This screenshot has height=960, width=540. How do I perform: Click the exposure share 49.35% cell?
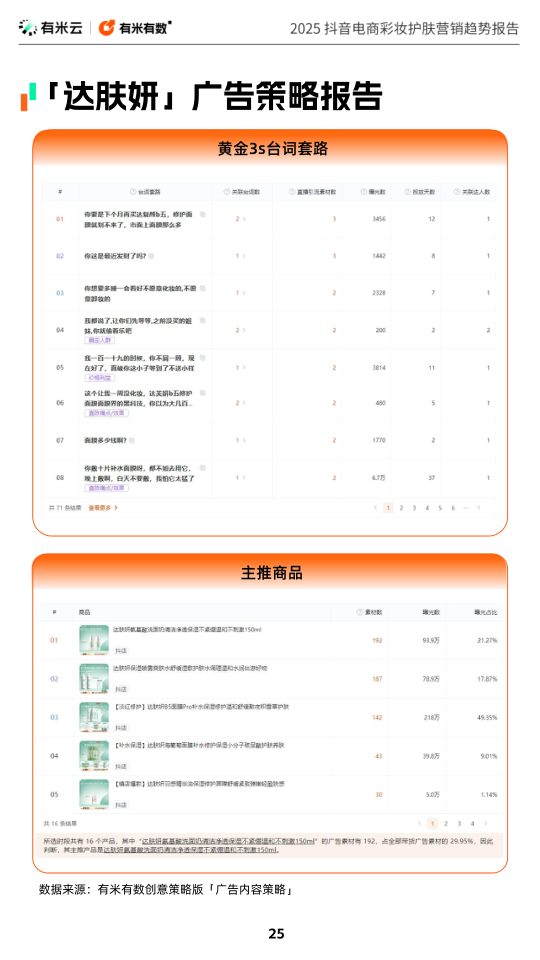coord(487,717)
